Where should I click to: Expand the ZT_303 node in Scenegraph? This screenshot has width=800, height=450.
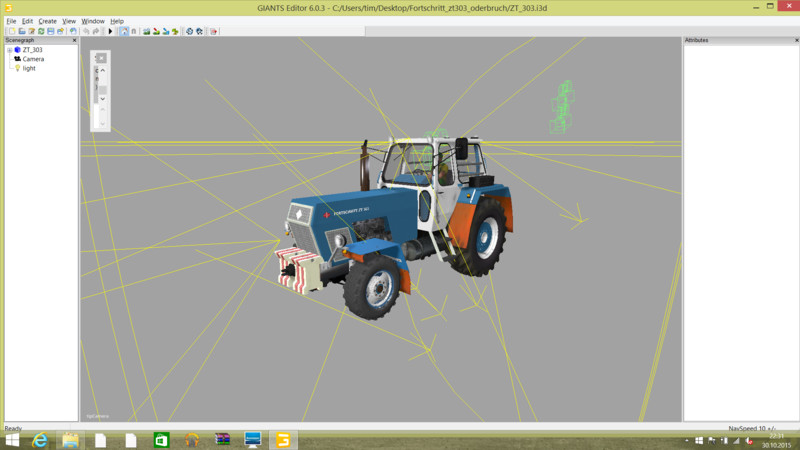point(9,50)
